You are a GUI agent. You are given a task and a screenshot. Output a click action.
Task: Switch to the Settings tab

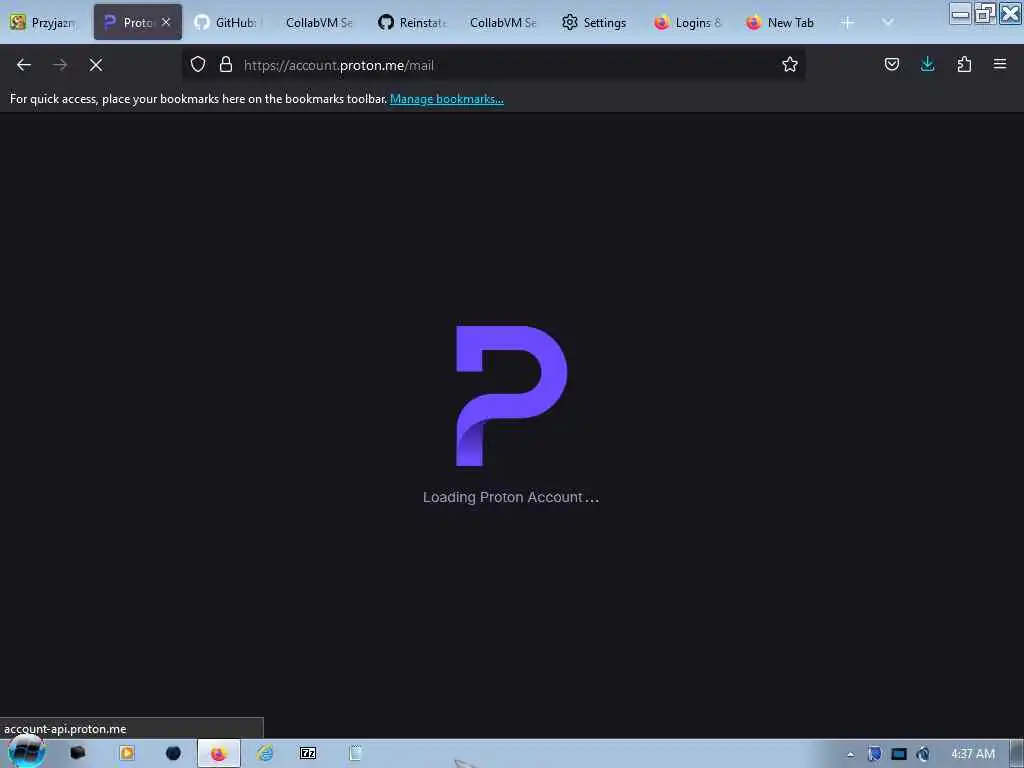pos(595,22)
